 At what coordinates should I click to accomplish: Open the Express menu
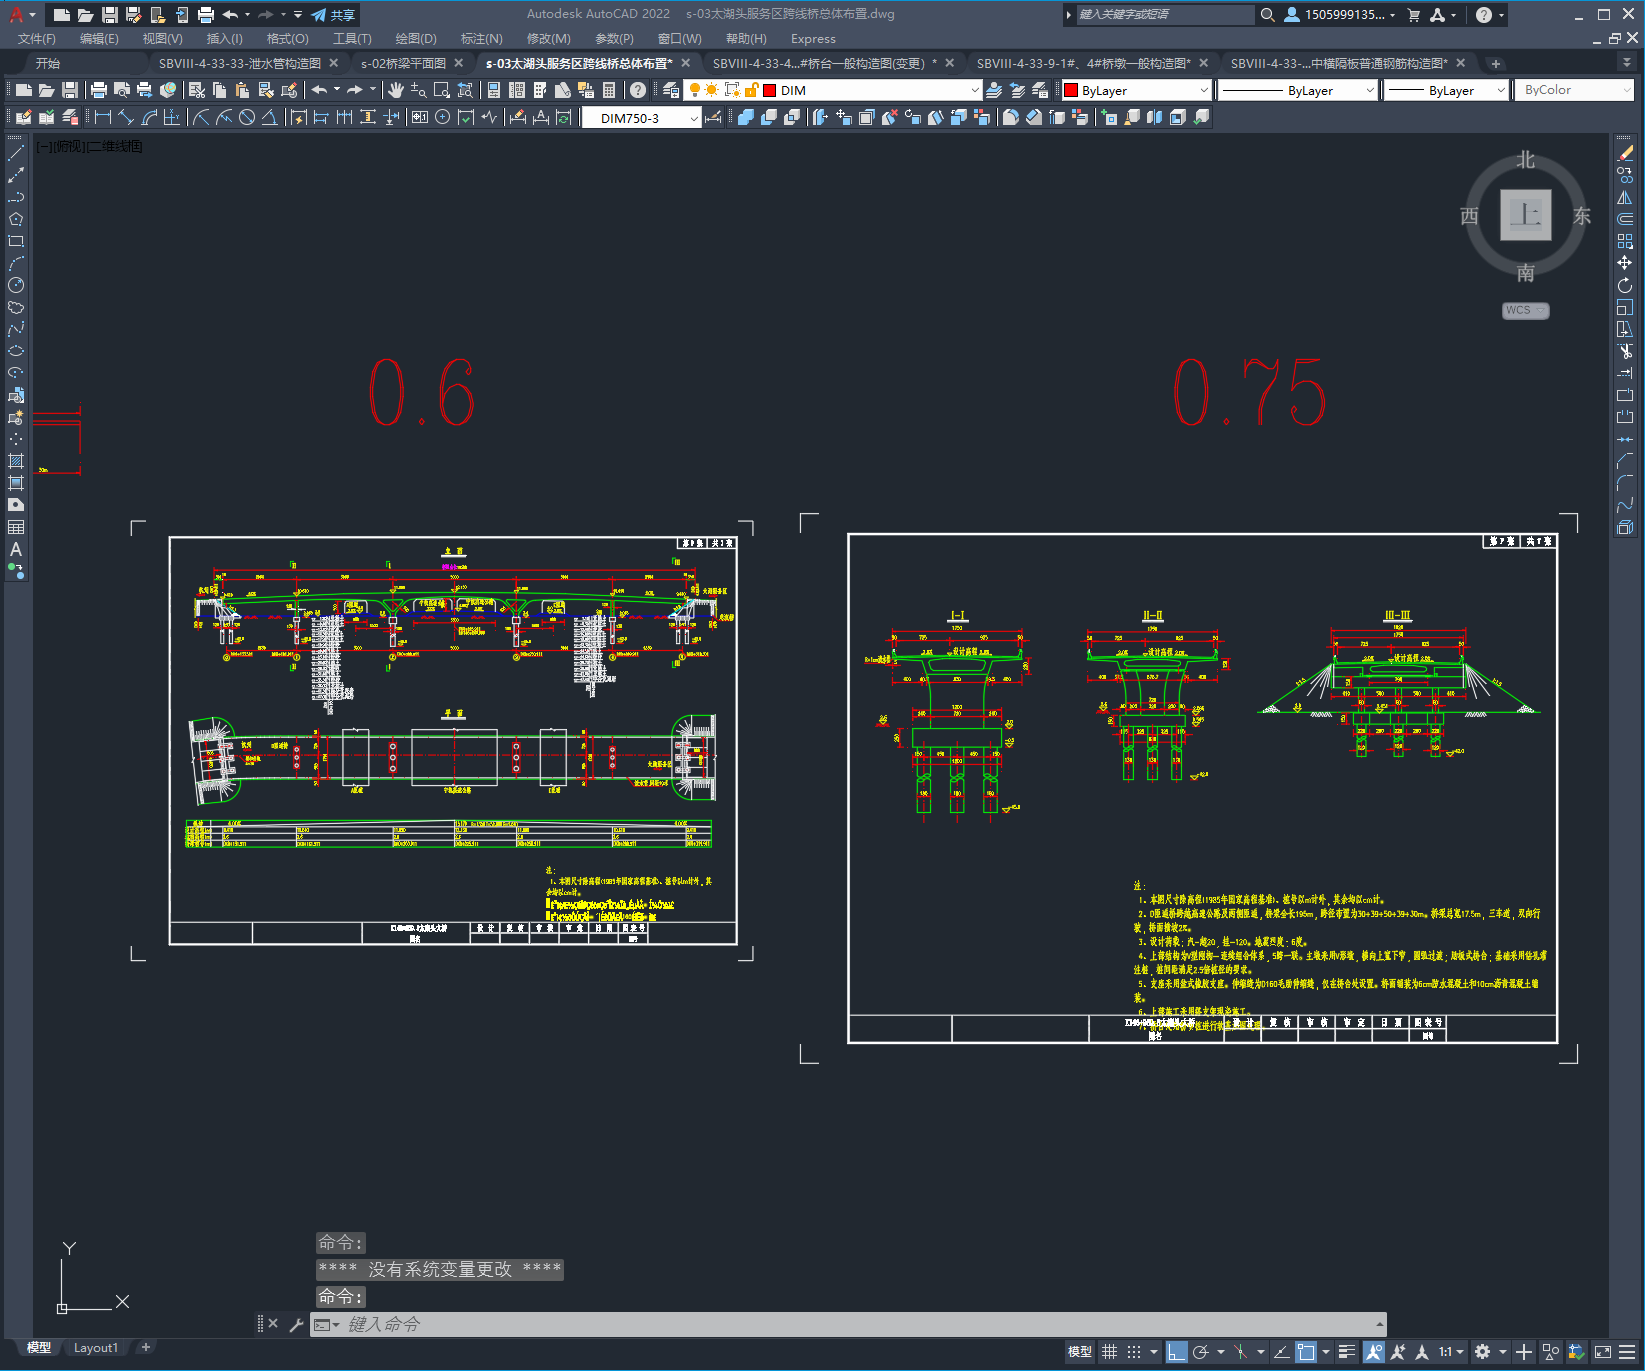tap(813, 38)
